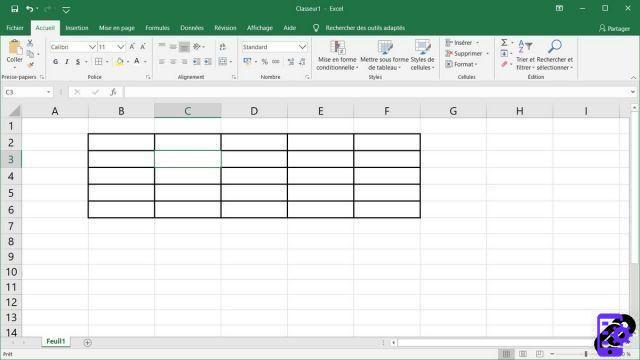Image resolution: width=640 pixels, height=360 pixels.
Task: Adjust the zoom slider in status bar
Action: [586, 354]
